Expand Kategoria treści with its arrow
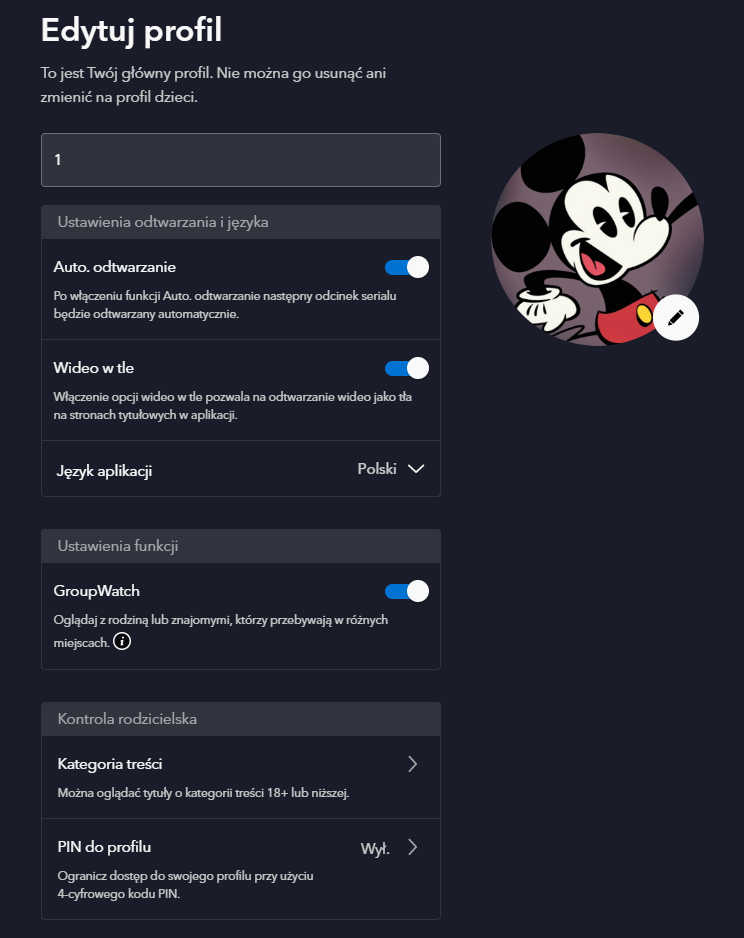This screenshot has height=938, width=744. pos(413,764)
